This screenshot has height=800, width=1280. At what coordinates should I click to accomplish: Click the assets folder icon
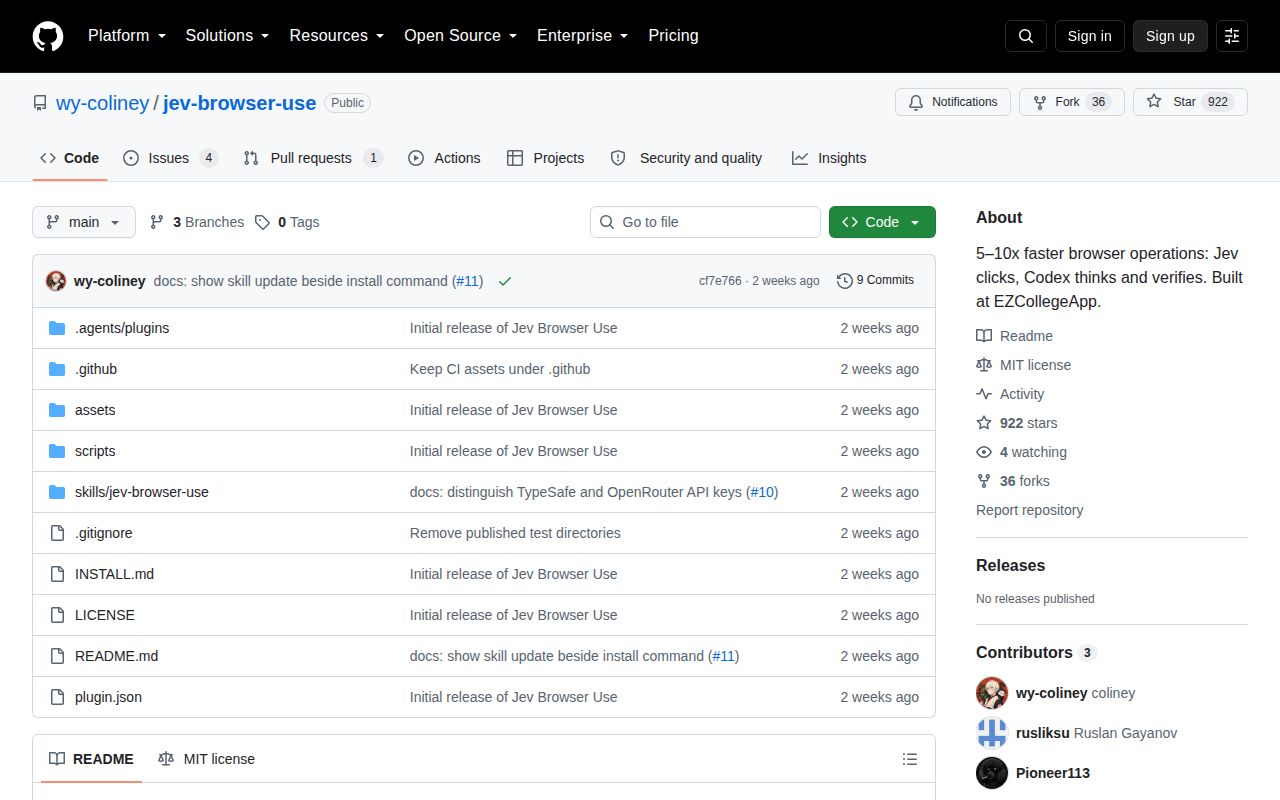pos(57,410)
